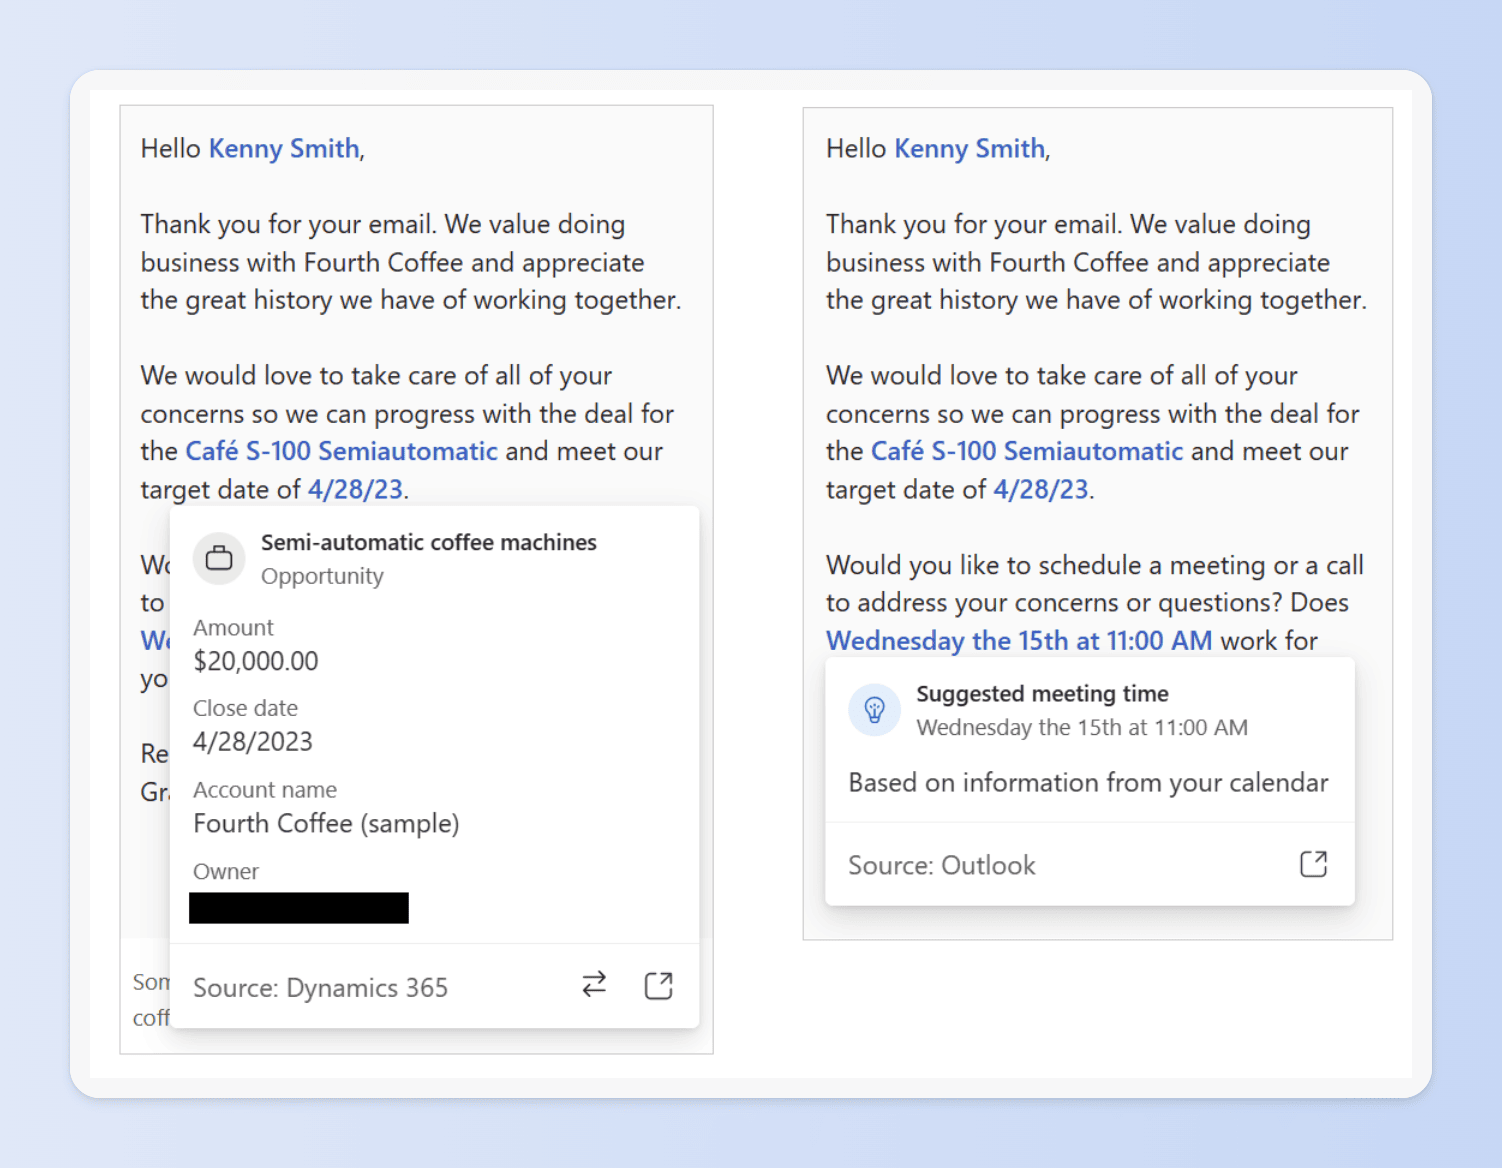This screenshot has height=1168, width=1502.
Task: Click the 'Source: Dynamics 365' footer text
Action: (x=320, y=988)
